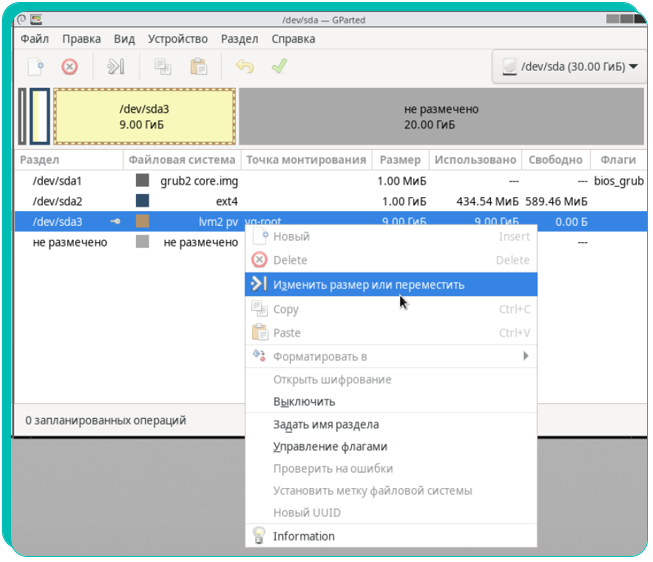Click the Paste partition toolbar icon
This screenshot has width=653, height=562.
click(199, 67)
